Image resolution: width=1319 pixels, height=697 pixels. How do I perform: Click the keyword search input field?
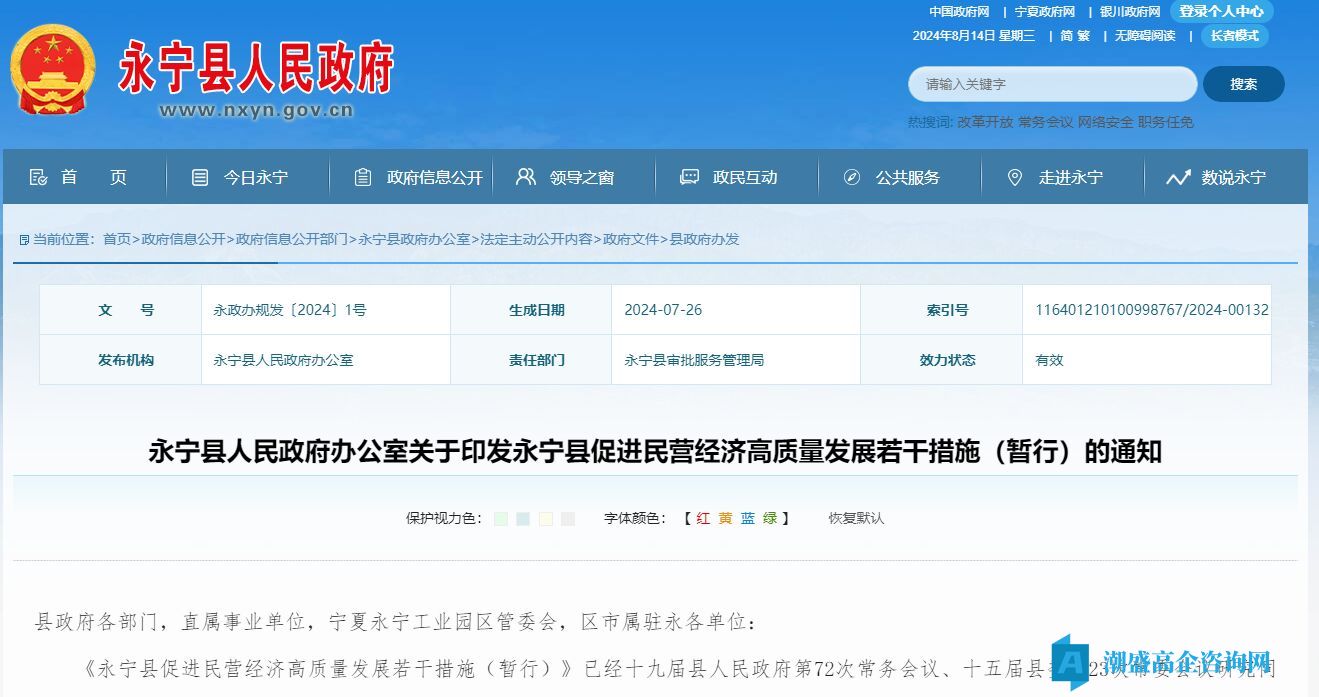click(1052, 84)
